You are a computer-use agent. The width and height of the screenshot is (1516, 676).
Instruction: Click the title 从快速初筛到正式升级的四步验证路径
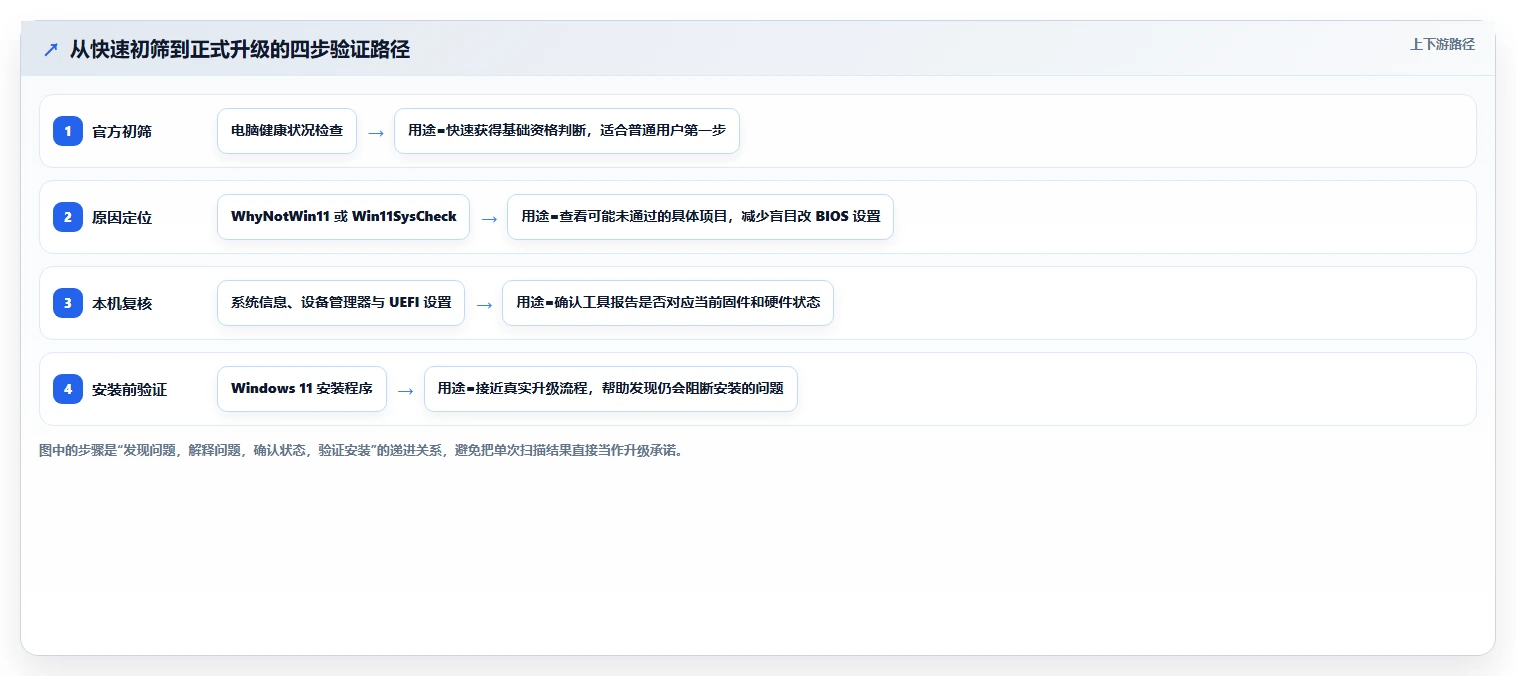240,50
